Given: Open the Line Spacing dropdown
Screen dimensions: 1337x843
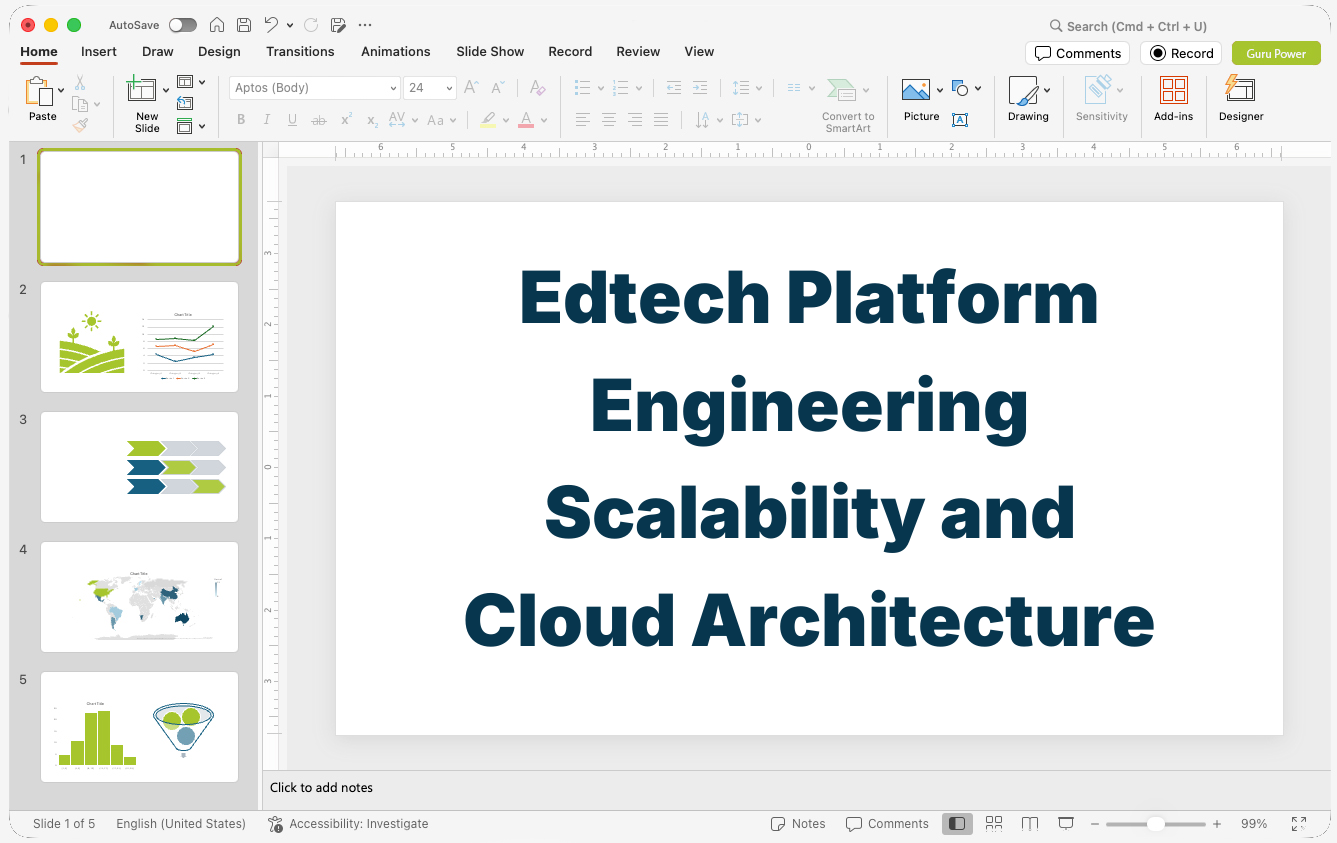Looking at the screenshot, I should 747,88.
